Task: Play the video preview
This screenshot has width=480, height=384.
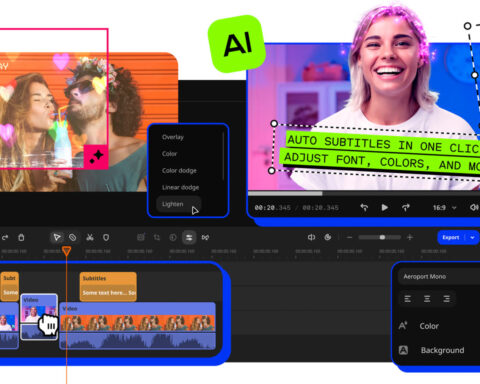Action: click(x=384, y=207)
